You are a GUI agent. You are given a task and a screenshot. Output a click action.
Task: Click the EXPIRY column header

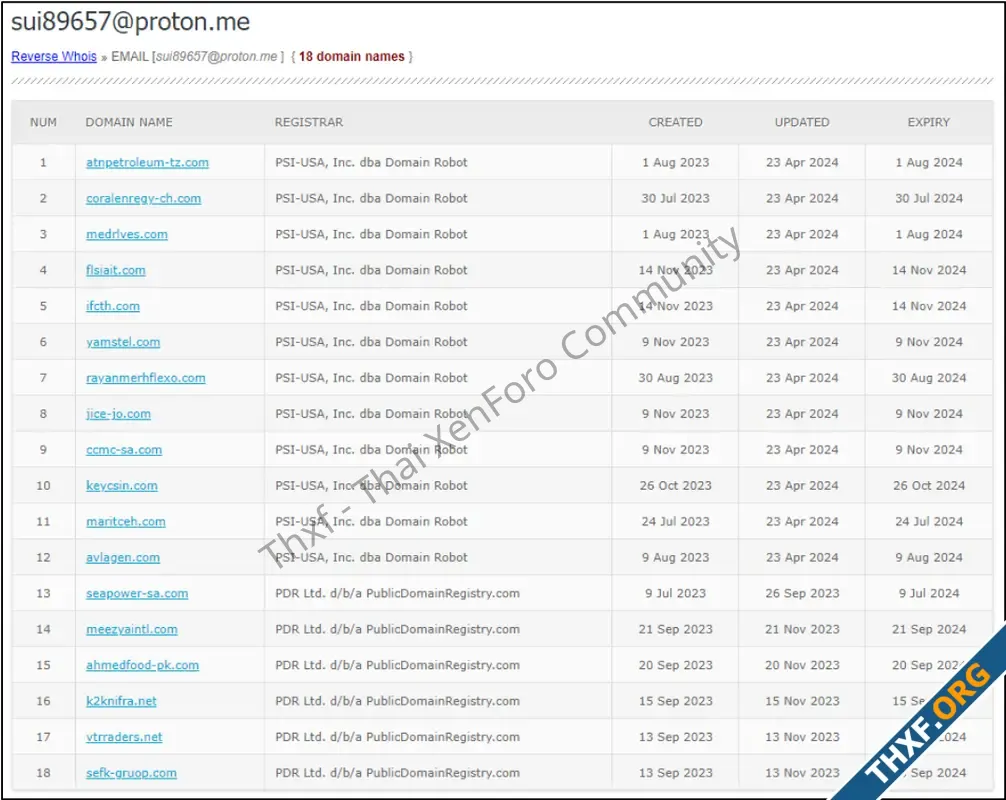click(929, 122)
